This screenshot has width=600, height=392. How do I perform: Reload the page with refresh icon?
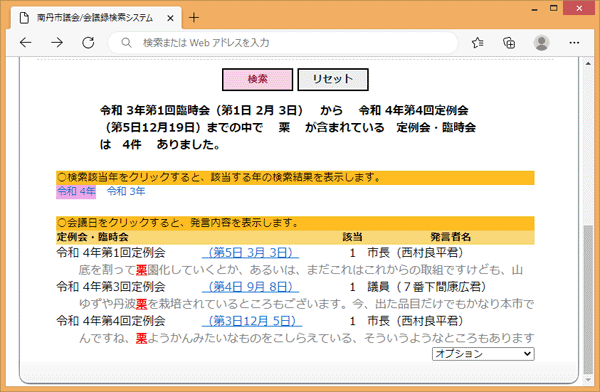click(88, 42)
